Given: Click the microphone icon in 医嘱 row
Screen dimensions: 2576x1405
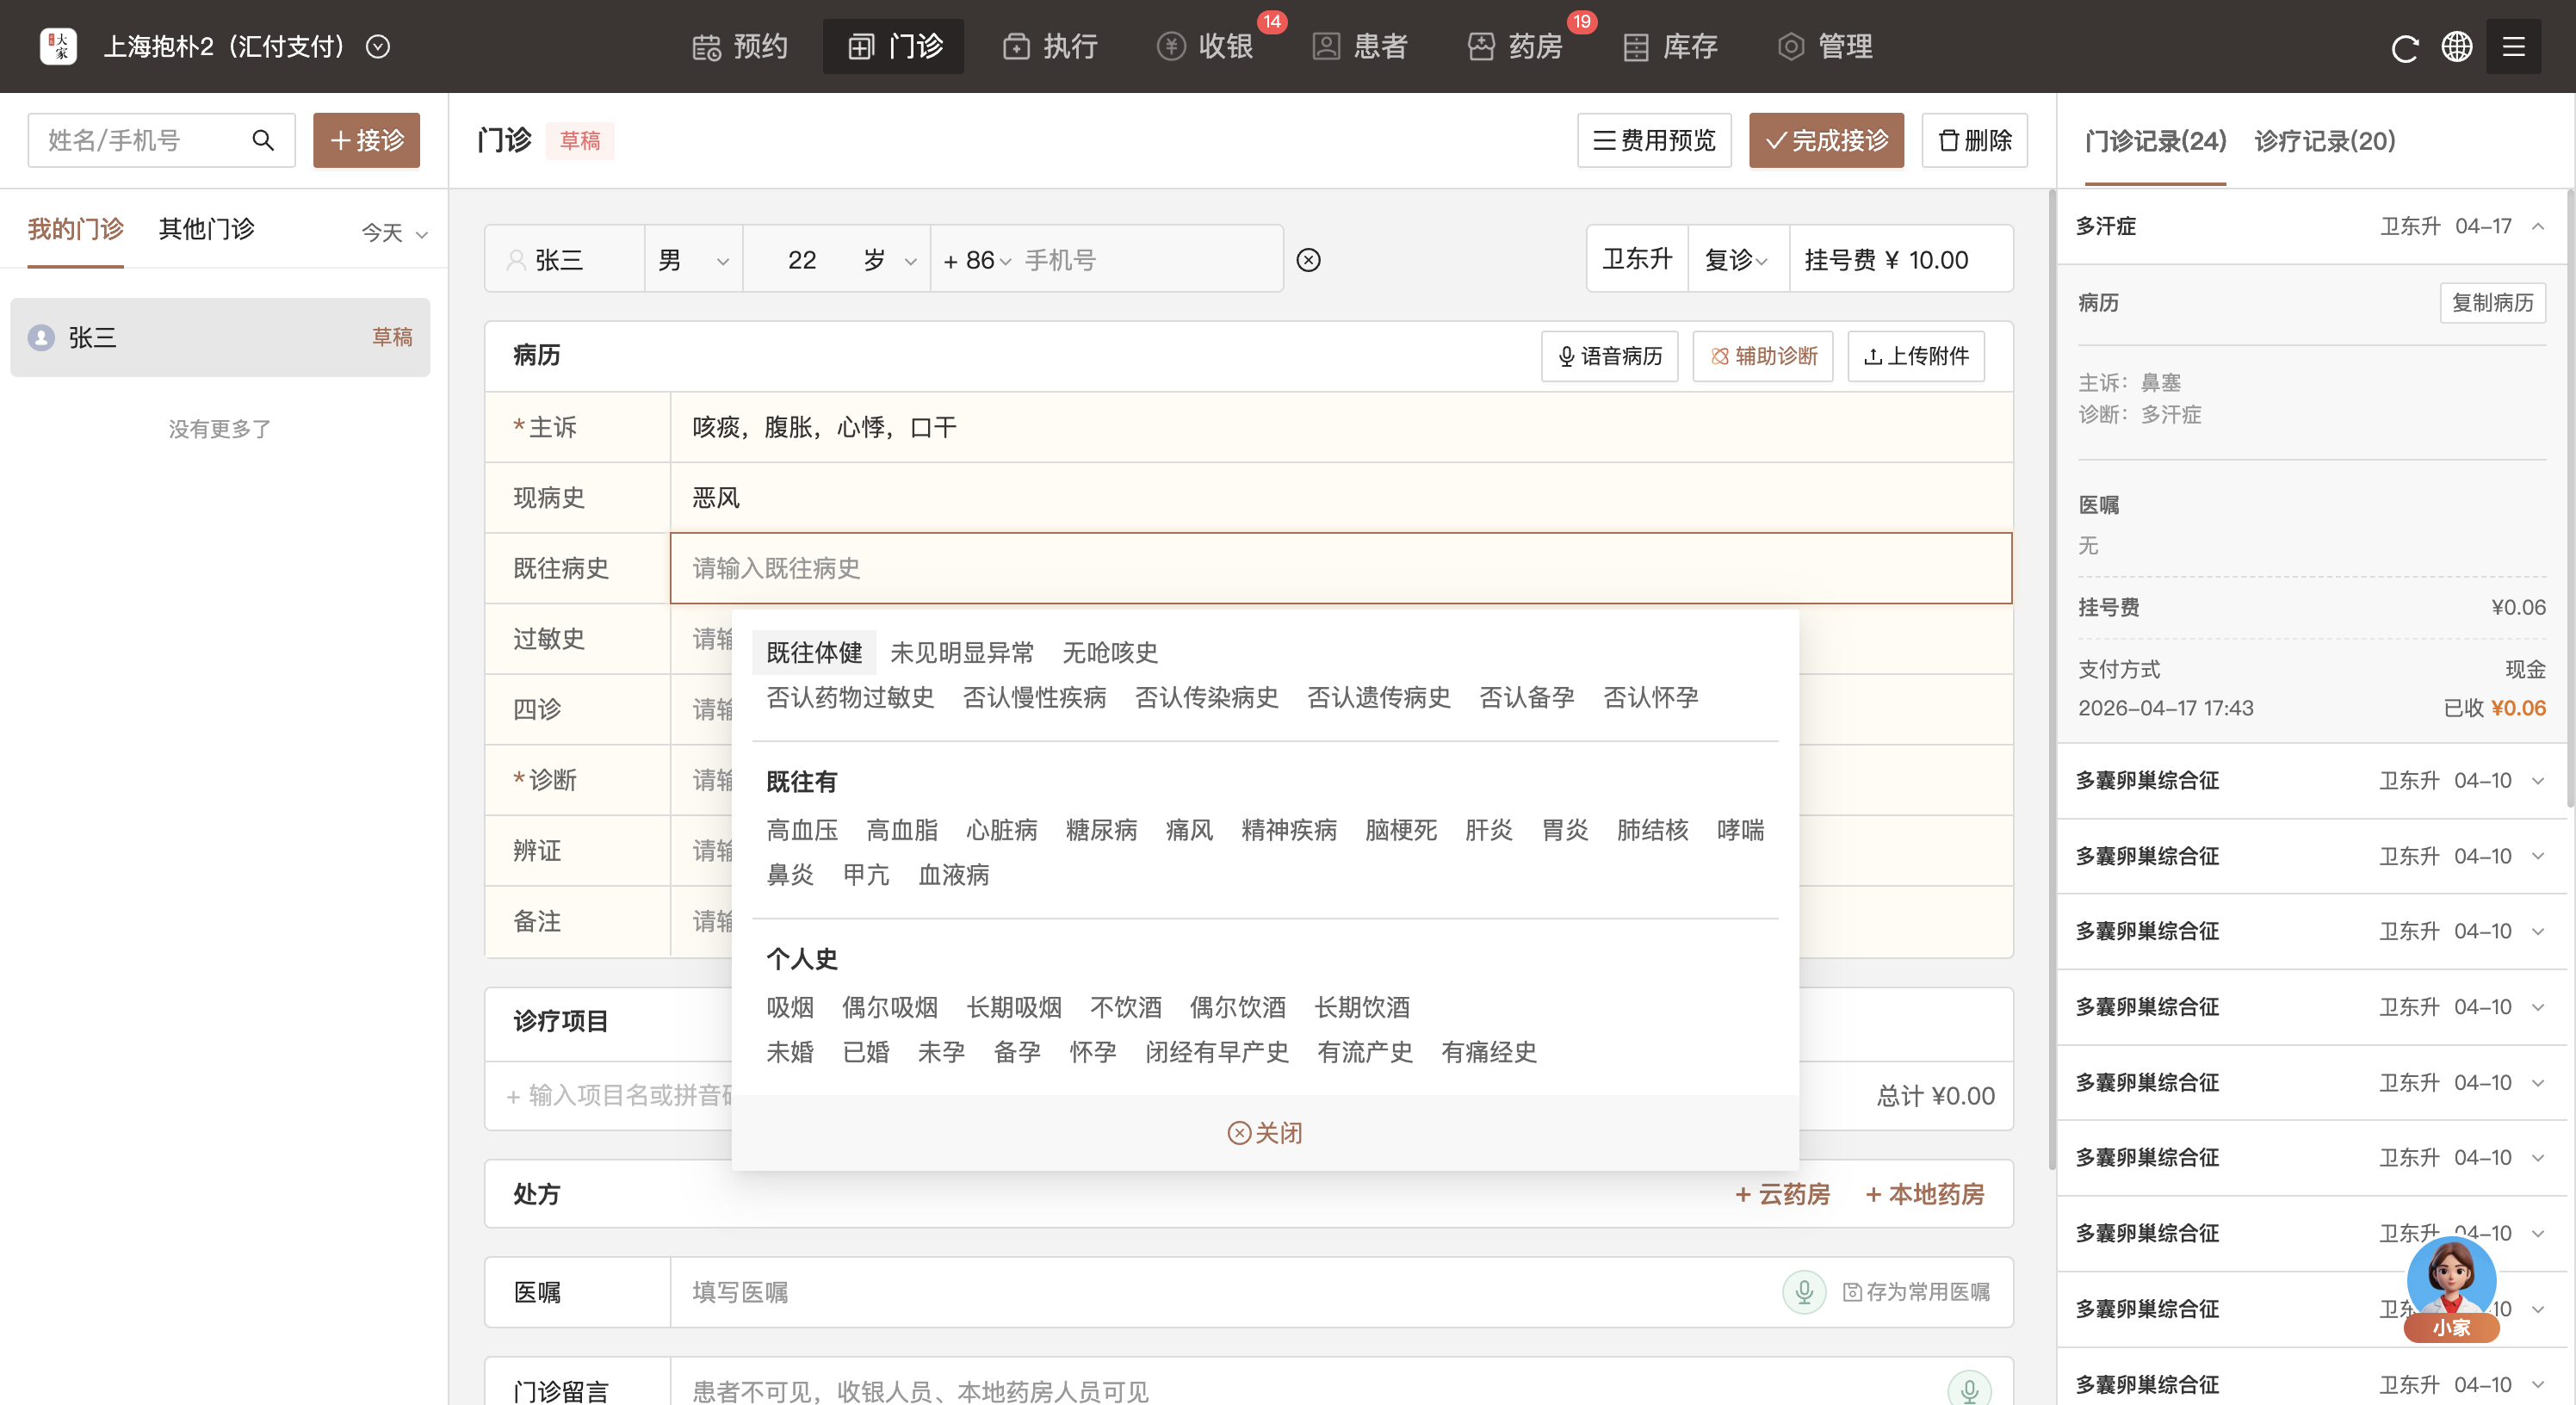Looking at the screenshot, I should click(x=1804, y=1291).
